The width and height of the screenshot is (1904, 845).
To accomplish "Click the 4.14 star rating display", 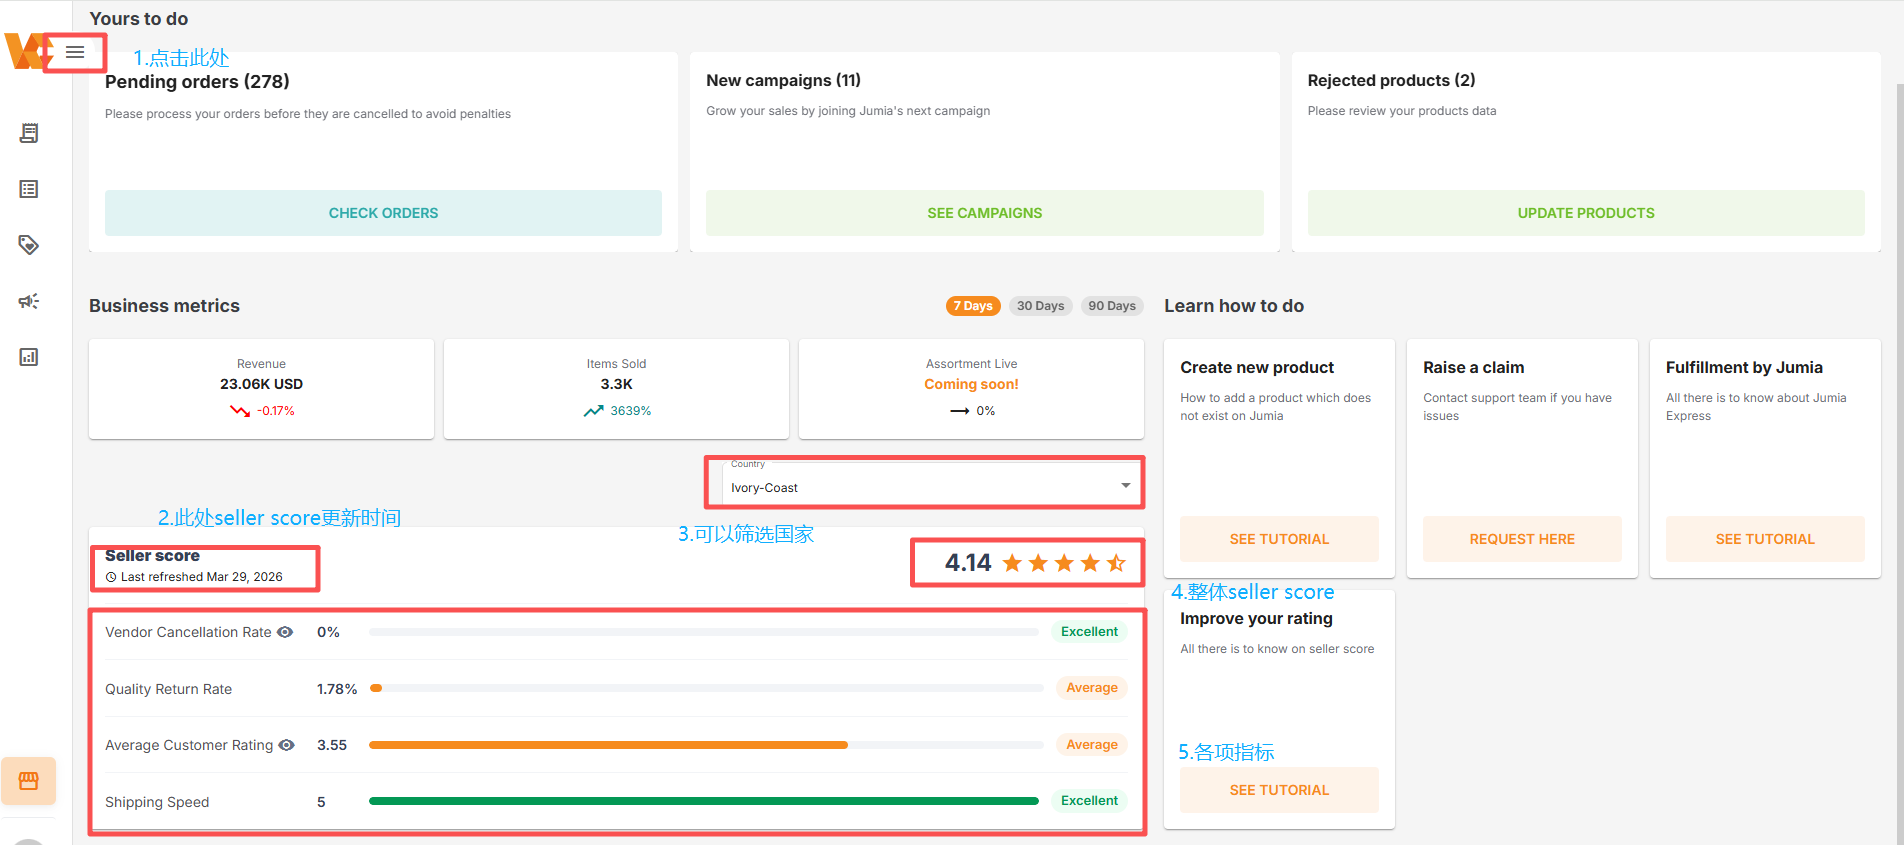I will coord(1035,563).
